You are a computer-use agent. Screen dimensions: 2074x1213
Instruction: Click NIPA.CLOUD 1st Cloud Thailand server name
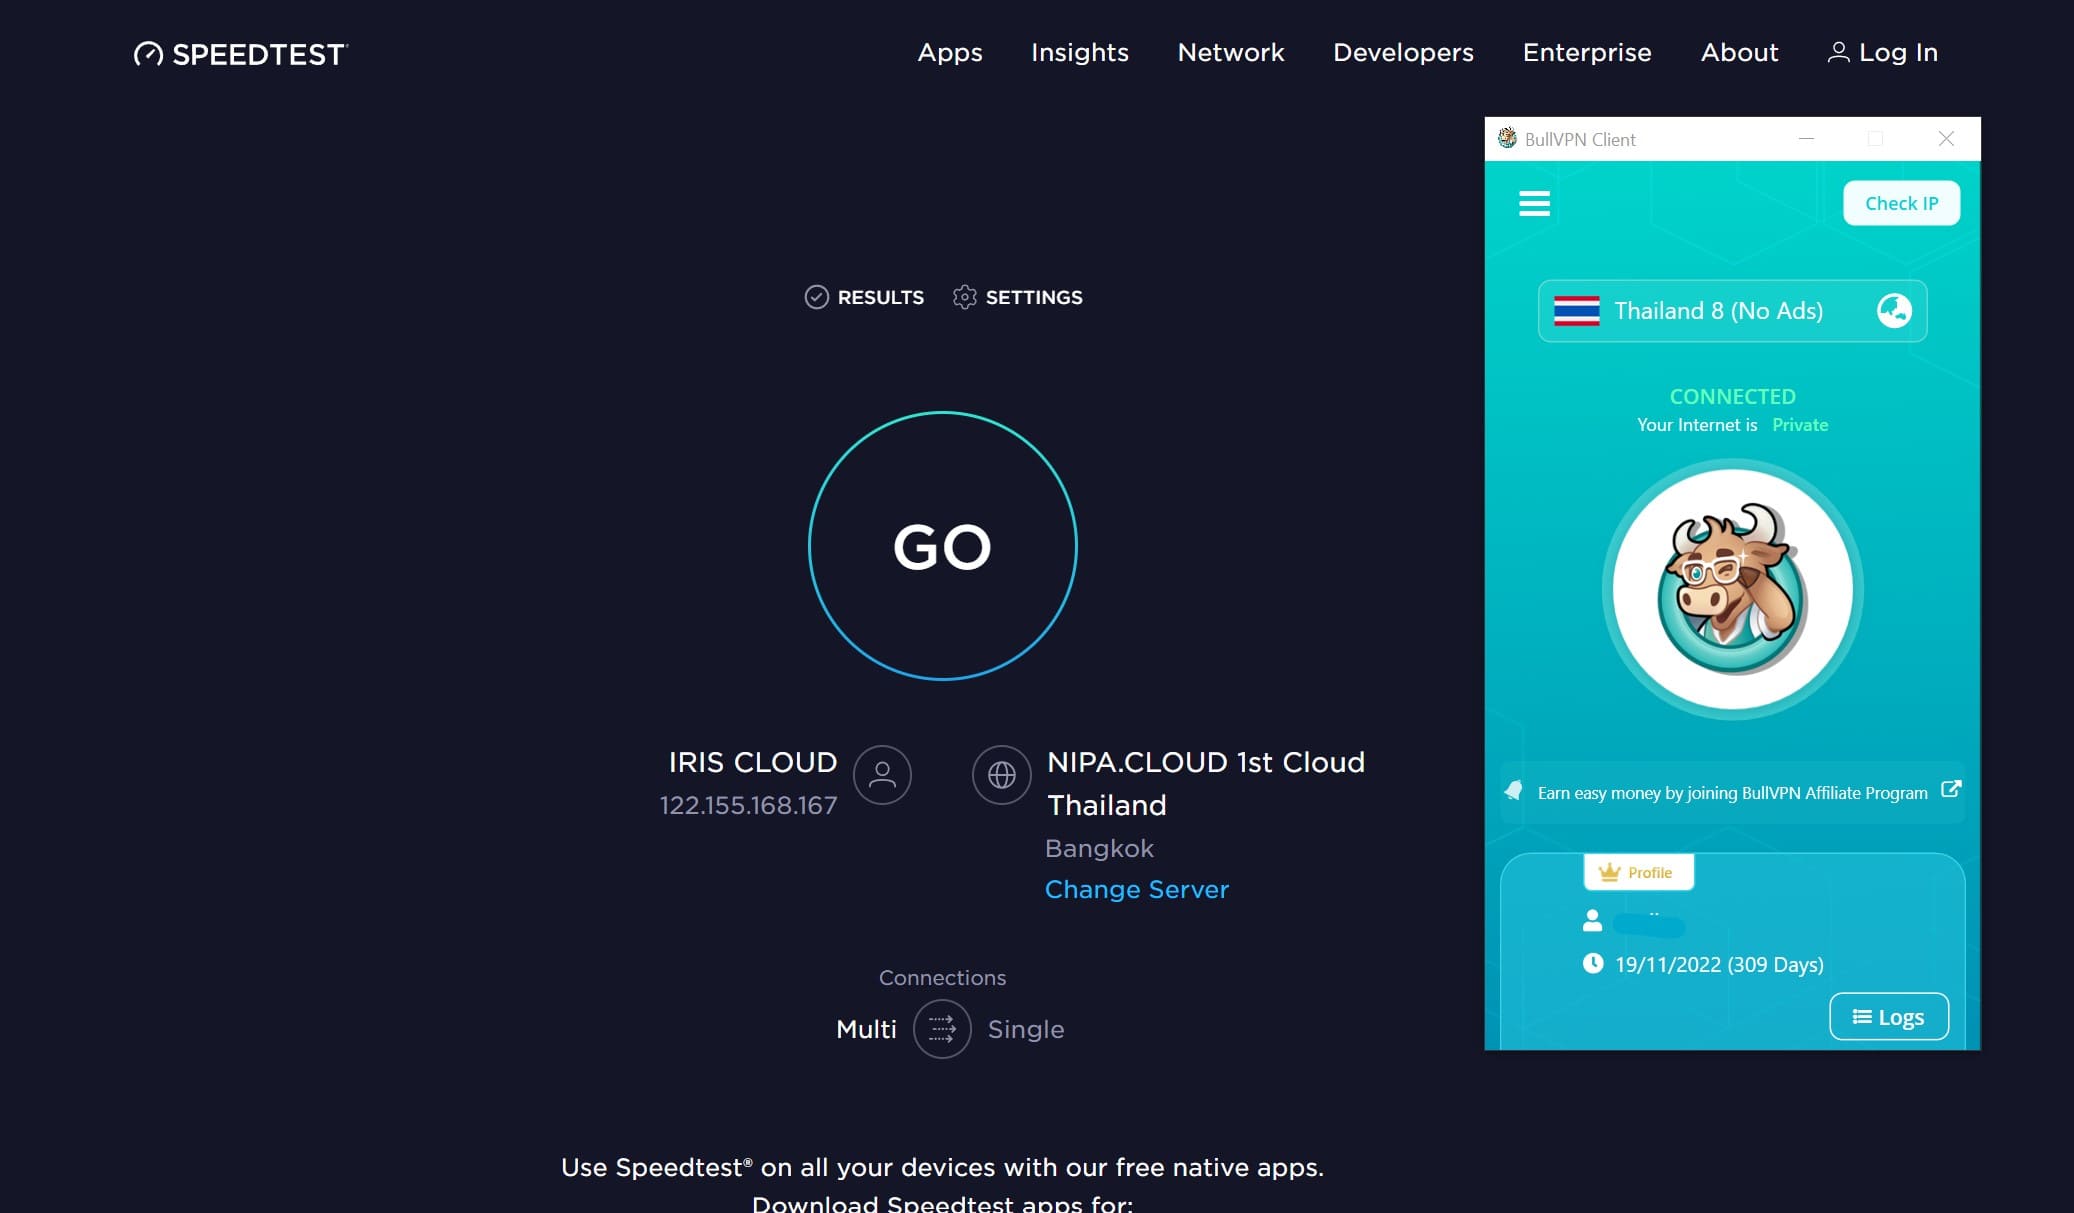(1206, 783)
